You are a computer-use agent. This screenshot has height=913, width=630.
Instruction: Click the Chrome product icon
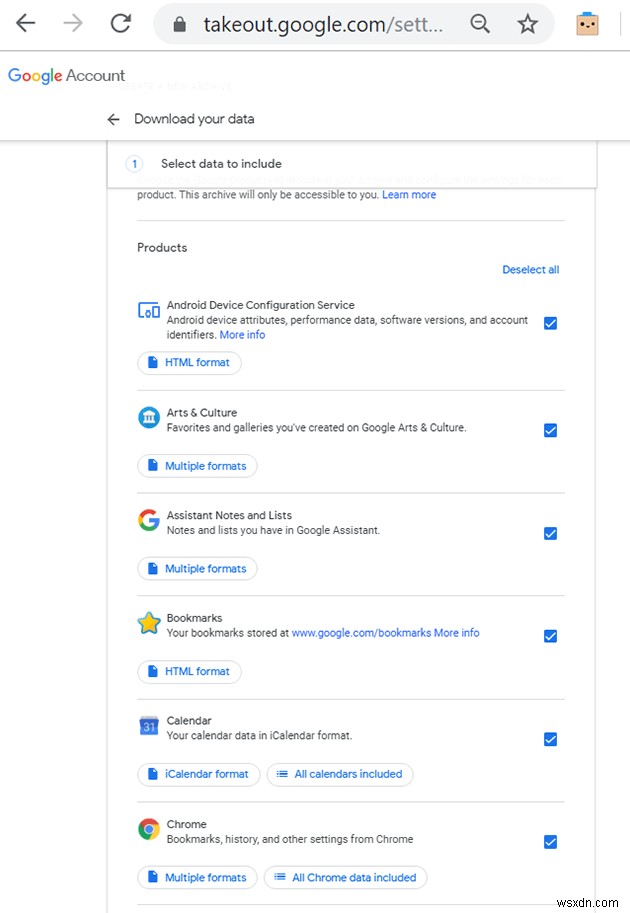pyautogui.click(x=148, y=829)
